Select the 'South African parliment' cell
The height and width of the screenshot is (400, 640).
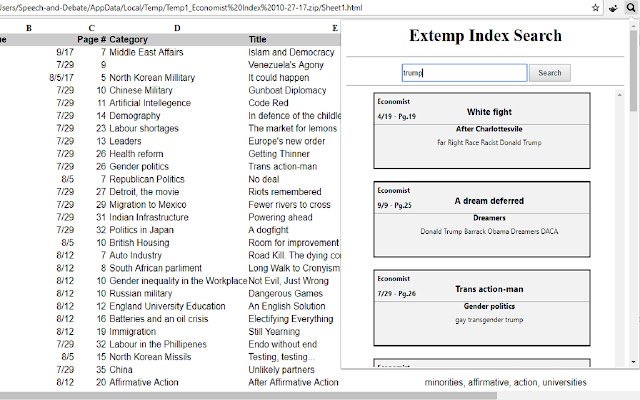156,268
